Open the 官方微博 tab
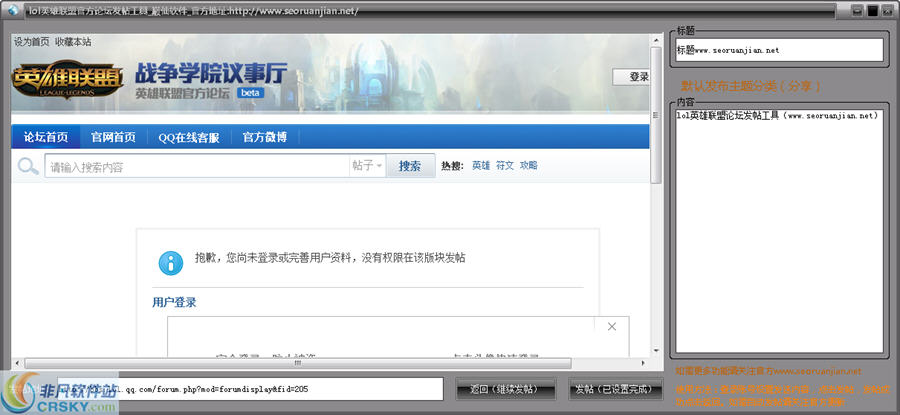Image resolution: width=900 pixels, height=415 pixels. coord(265,137)
